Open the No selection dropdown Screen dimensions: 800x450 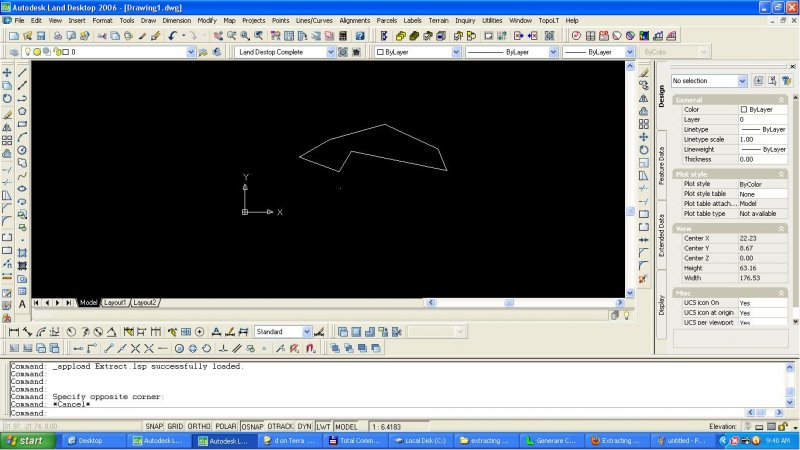742,81
